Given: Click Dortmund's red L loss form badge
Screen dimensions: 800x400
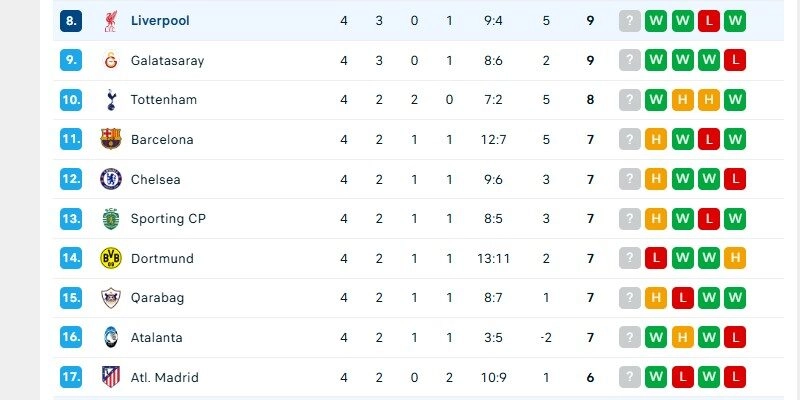Looking at the screenshot, I should coord(656,258).
